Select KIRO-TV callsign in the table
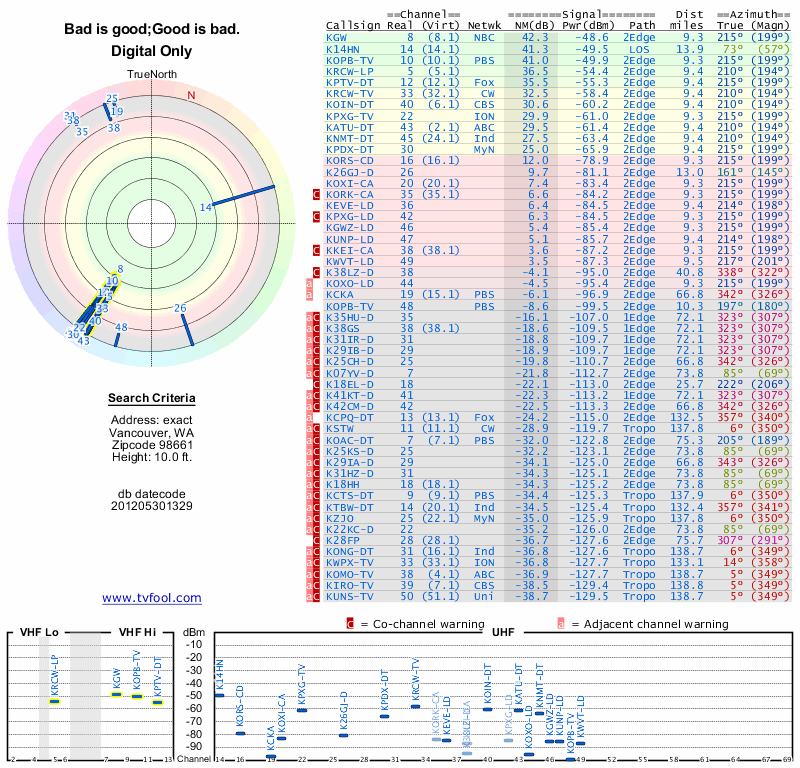 (350, 585)
